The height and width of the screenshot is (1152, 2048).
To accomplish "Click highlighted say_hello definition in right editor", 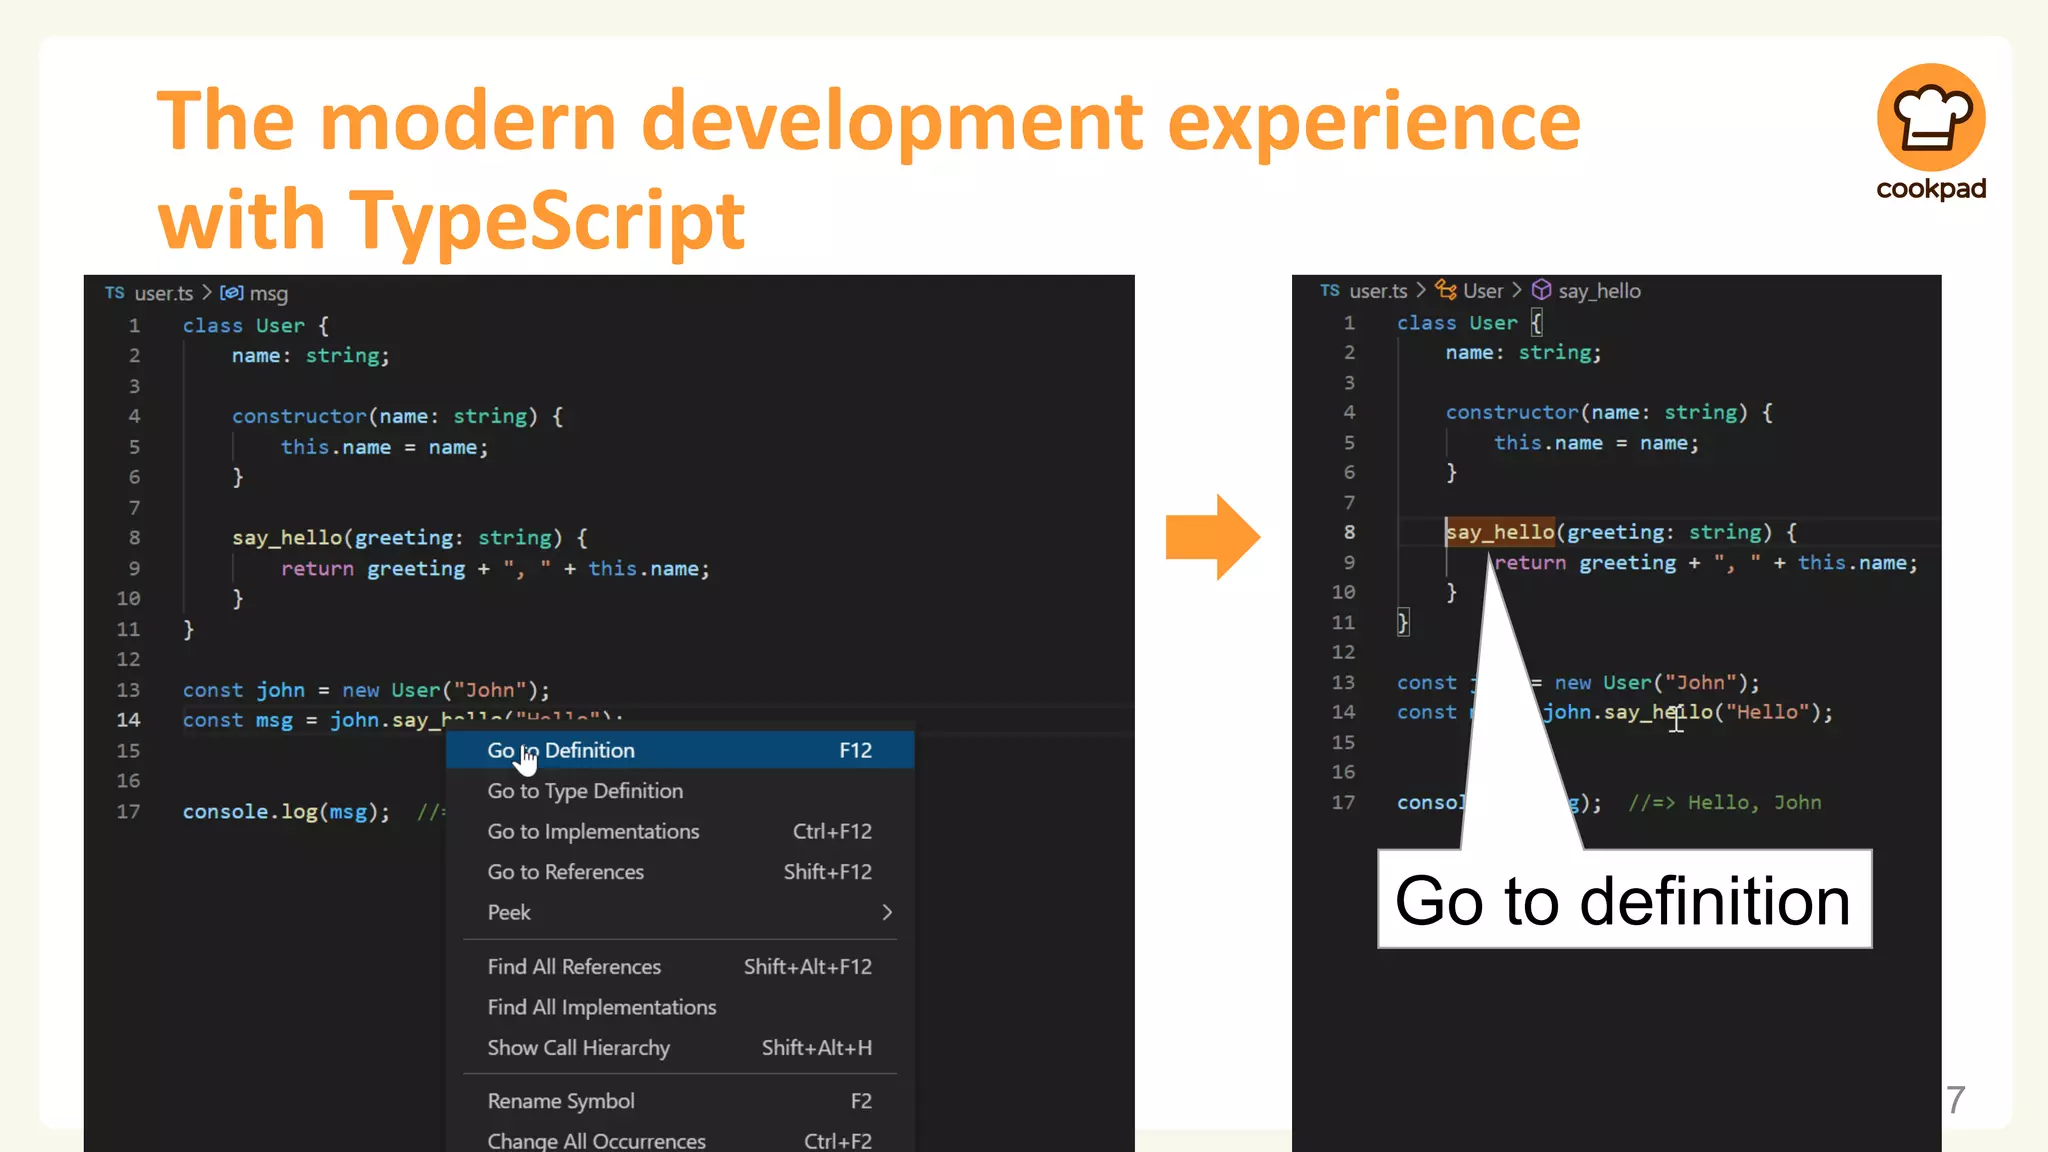I will (x=1500, y=532).
